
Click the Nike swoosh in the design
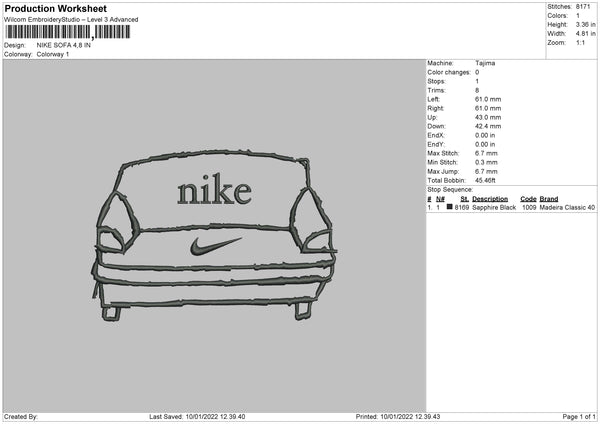point(215,246)
